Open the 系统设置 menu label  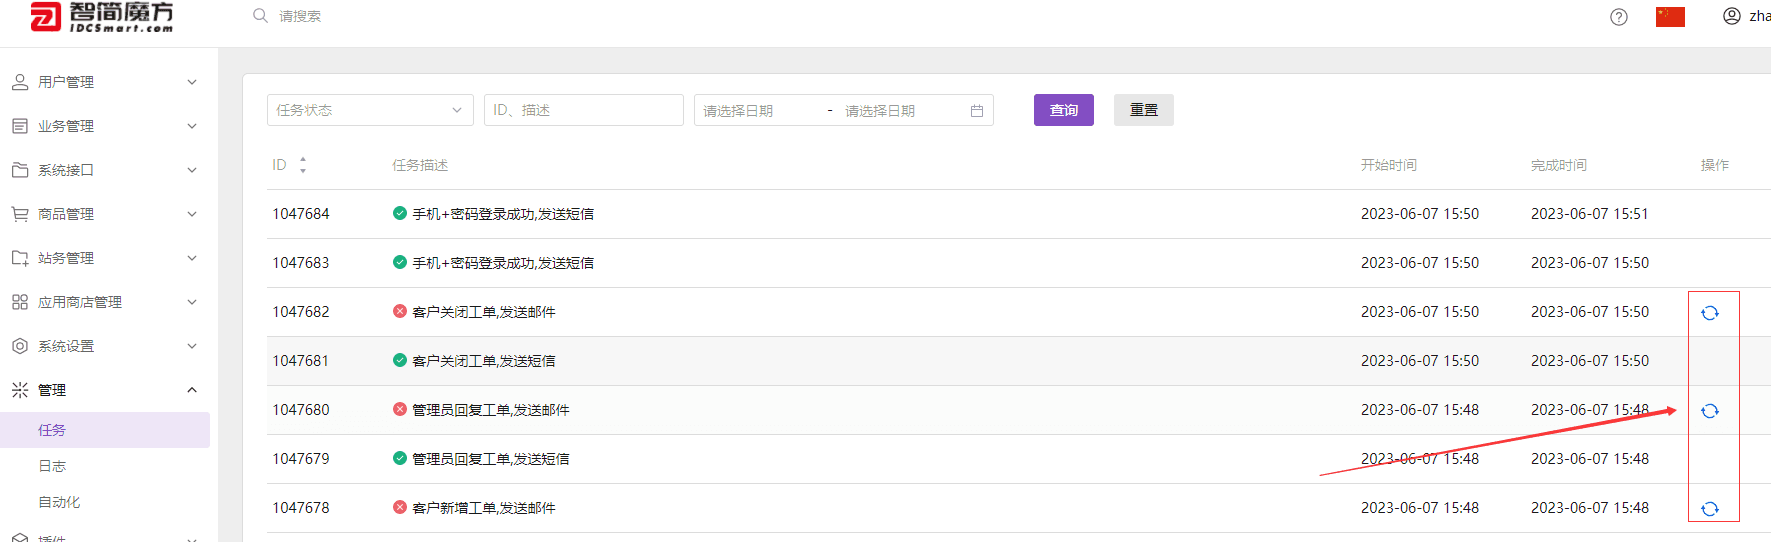point(66,346)
